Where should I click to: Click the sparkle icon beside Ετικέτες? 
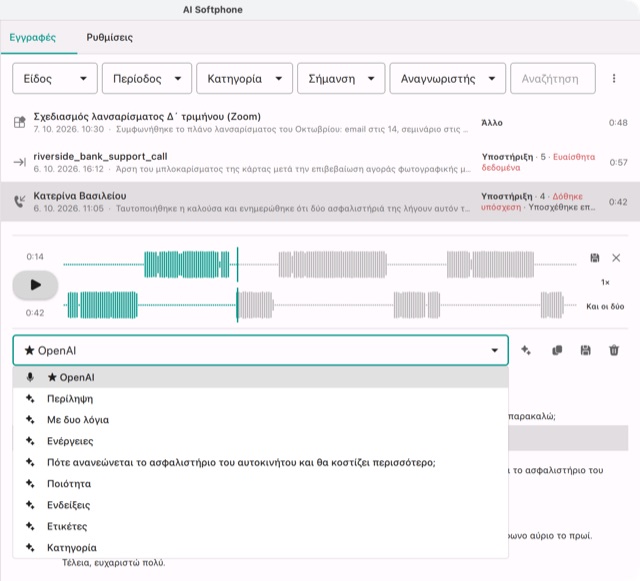coord(30,526)
